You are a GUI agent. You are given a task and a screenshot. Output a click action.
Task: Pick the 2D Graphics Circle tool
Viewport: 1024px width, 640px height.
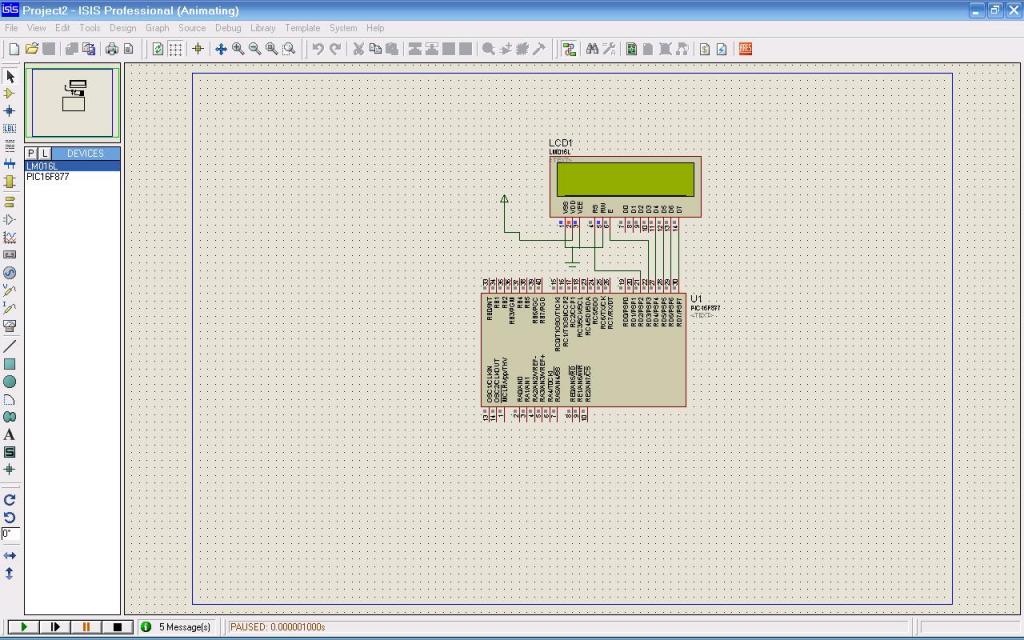click(x=10, y=382)
